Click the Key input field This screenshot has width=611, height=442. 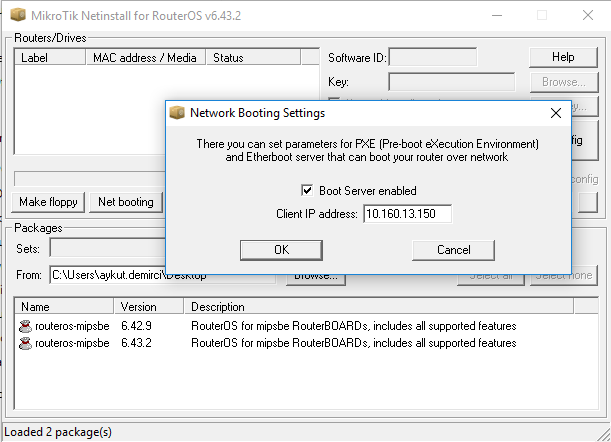click(452, 82)
